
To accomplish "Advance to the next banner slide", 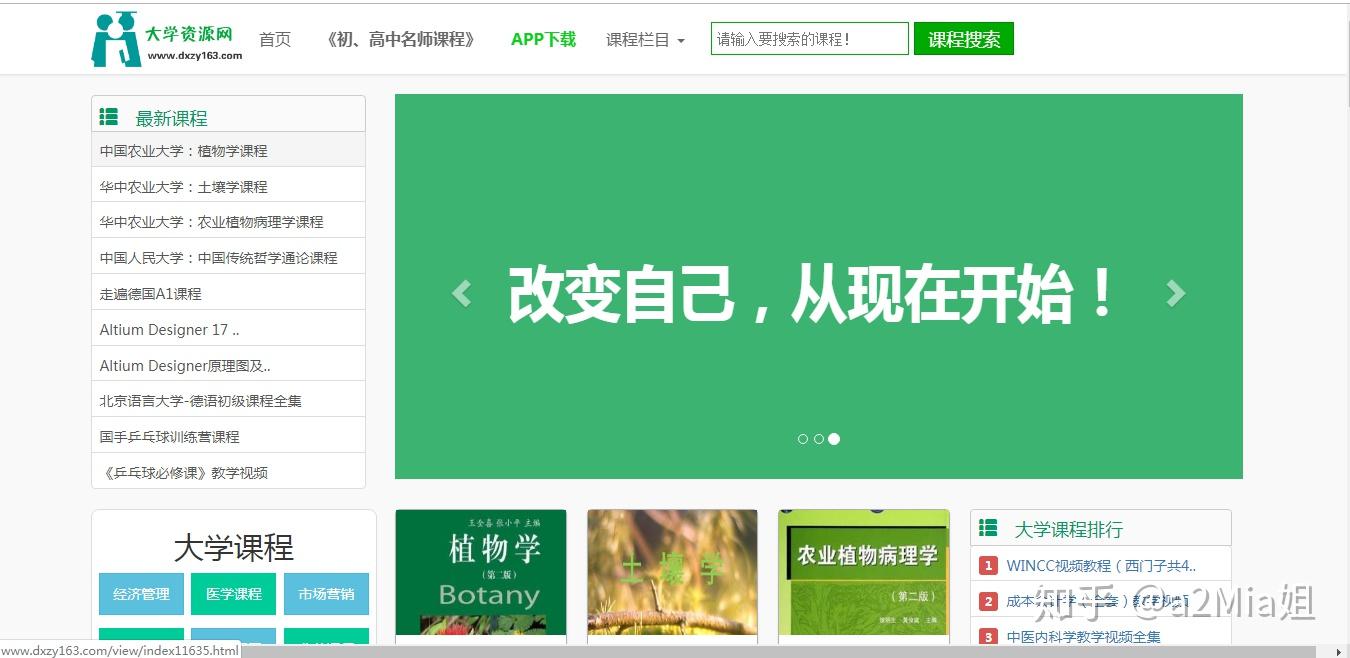I will pos(1176,293).
